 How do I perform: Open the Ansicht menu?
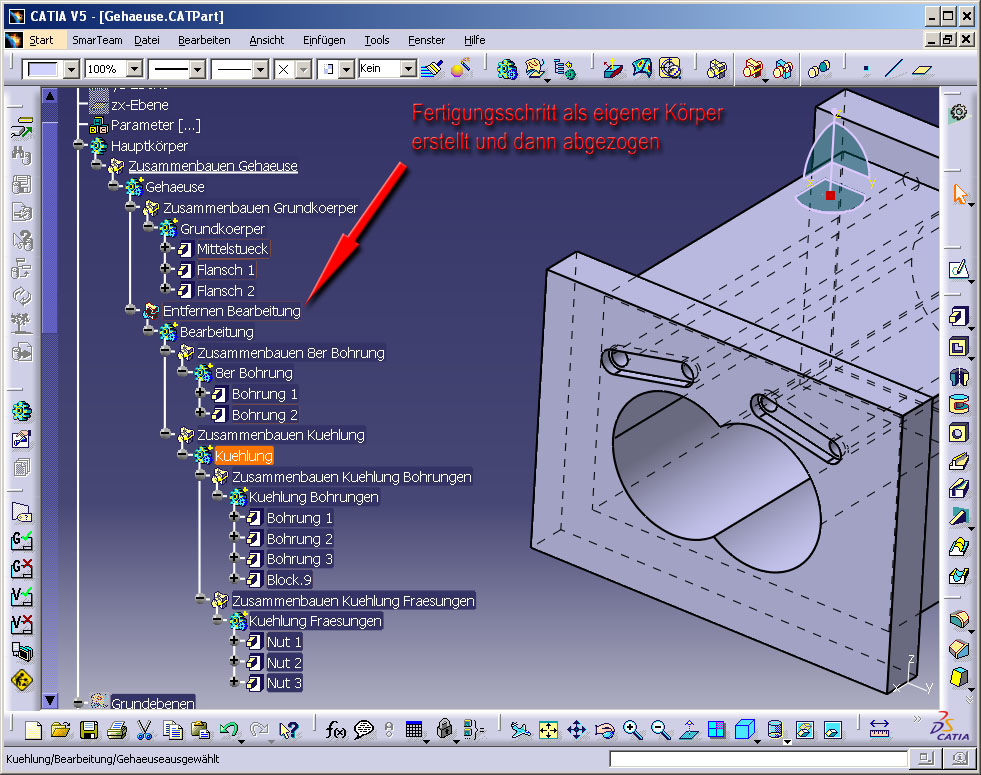tap(267, 40)
